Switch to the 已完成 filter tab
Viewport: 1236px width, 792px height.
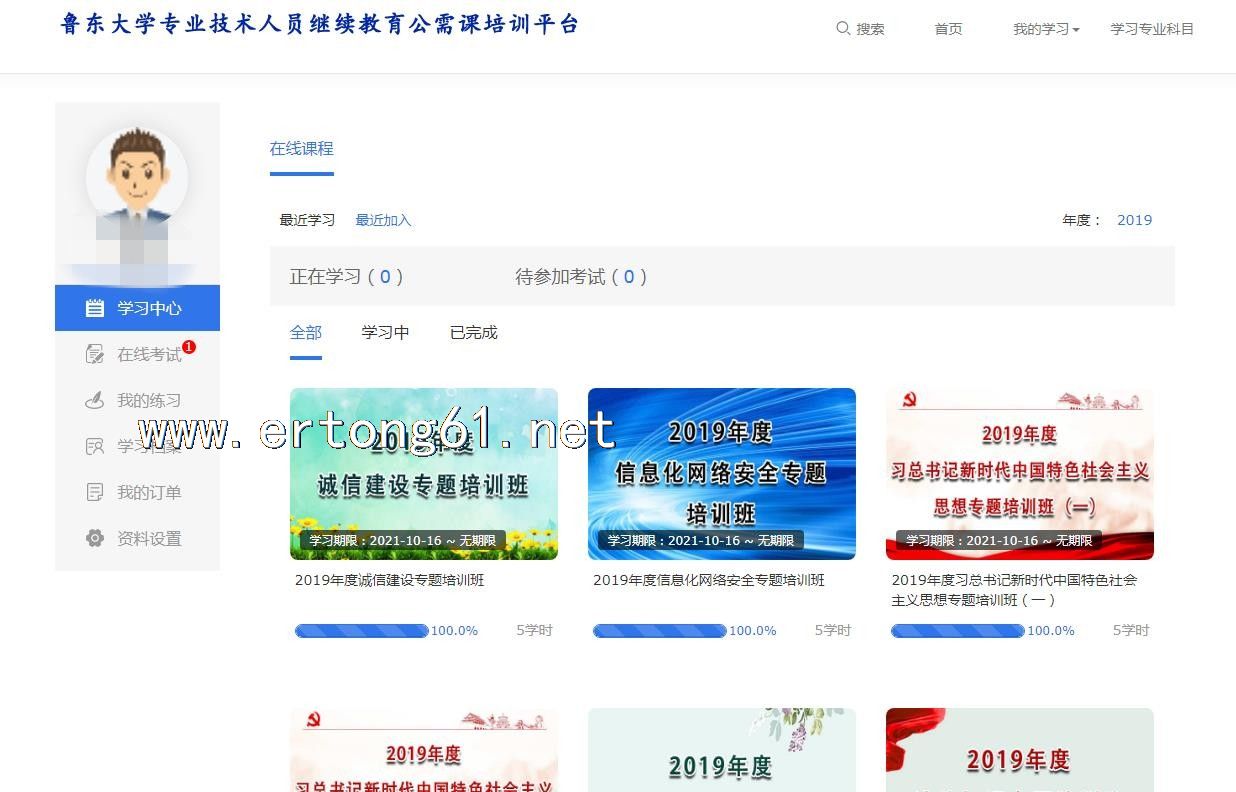point(473,332)
